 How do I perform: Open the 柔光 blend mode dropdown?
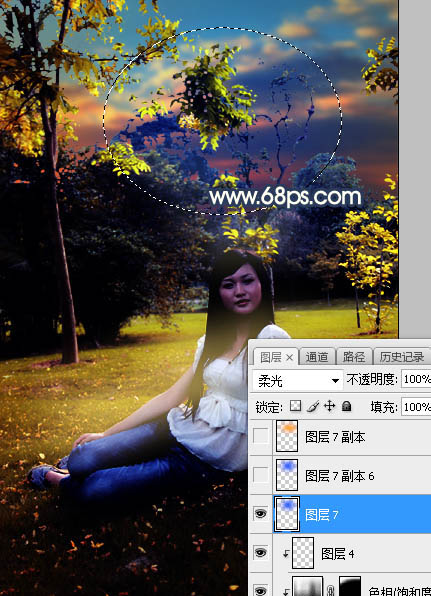298,380
